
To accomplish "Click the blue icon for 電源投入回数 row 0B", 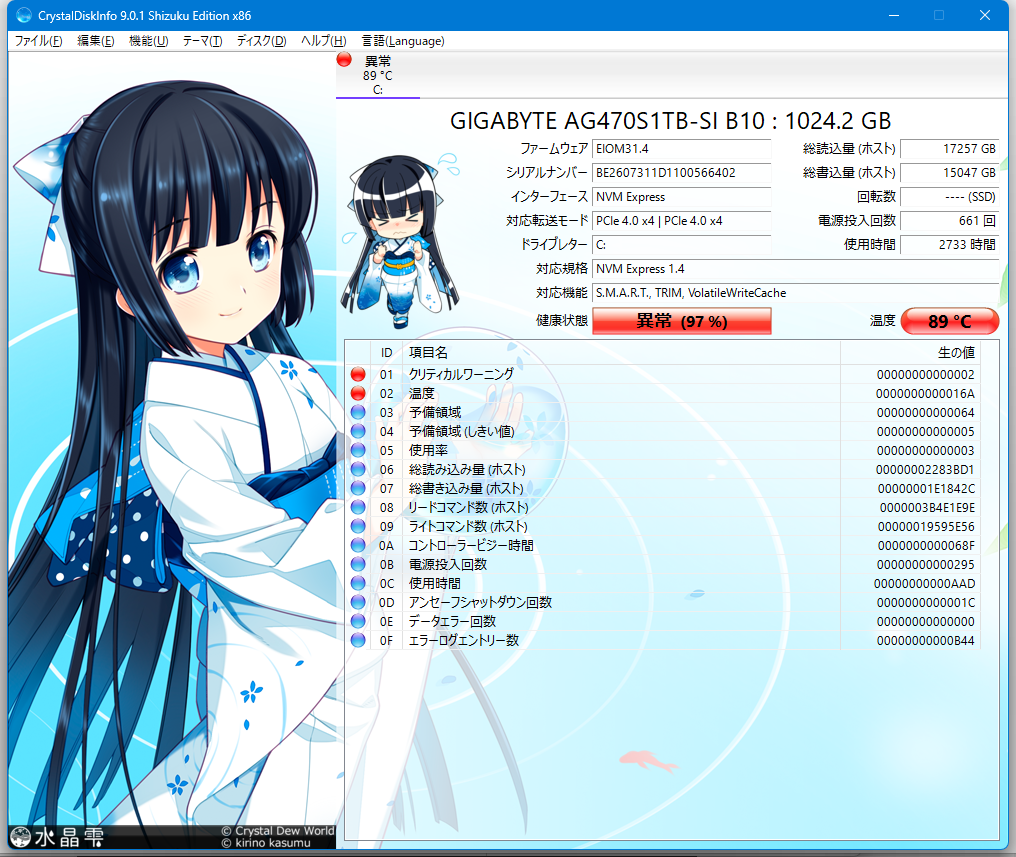I will (358, 564).
